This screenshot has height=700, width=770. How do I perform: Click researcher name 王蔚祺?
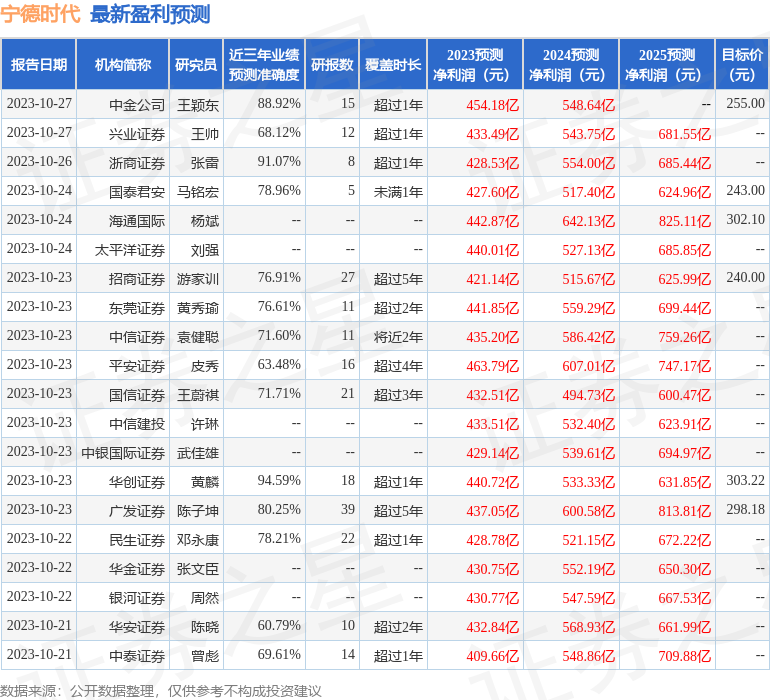198,394
